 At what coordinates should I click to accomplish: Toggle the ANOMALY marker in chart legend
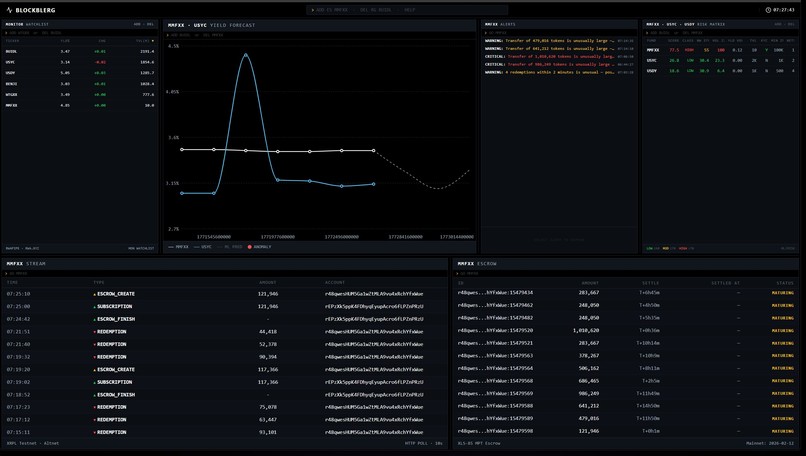click(x=260, y=247)
